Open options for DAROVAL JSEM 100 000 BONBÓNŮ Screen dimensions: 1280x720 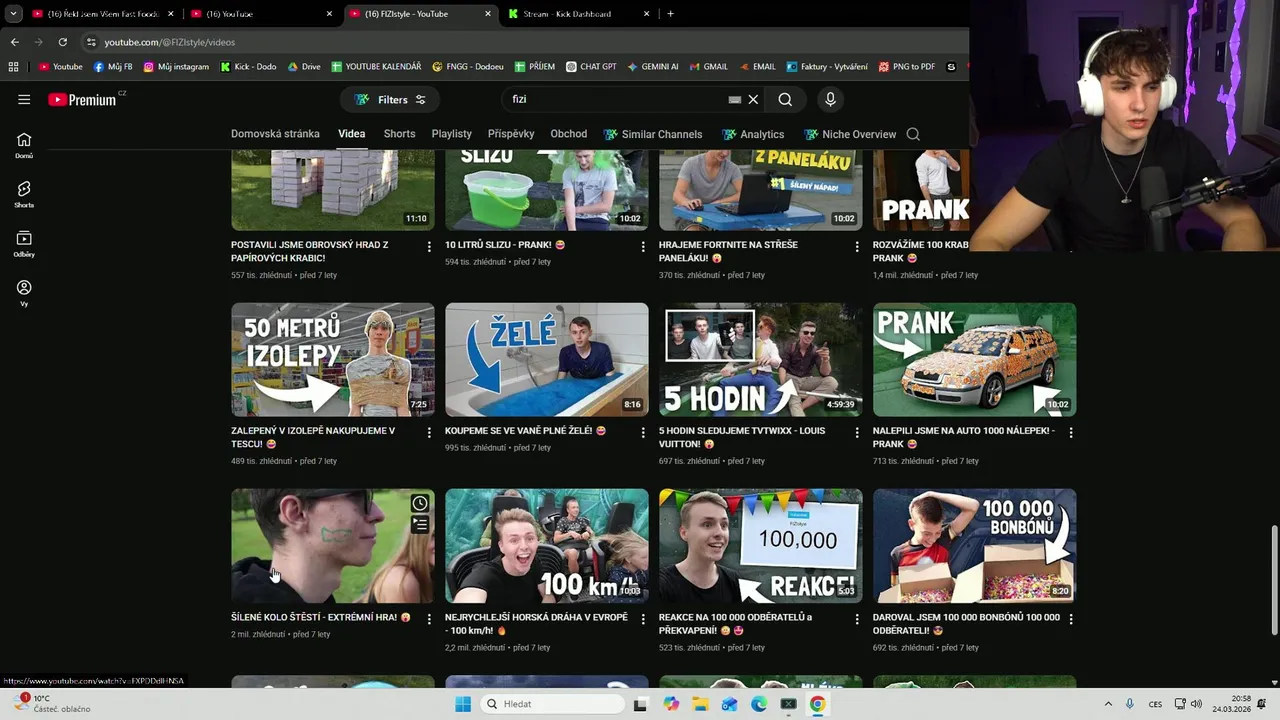pyautogui.click(x=1071, y=619)
